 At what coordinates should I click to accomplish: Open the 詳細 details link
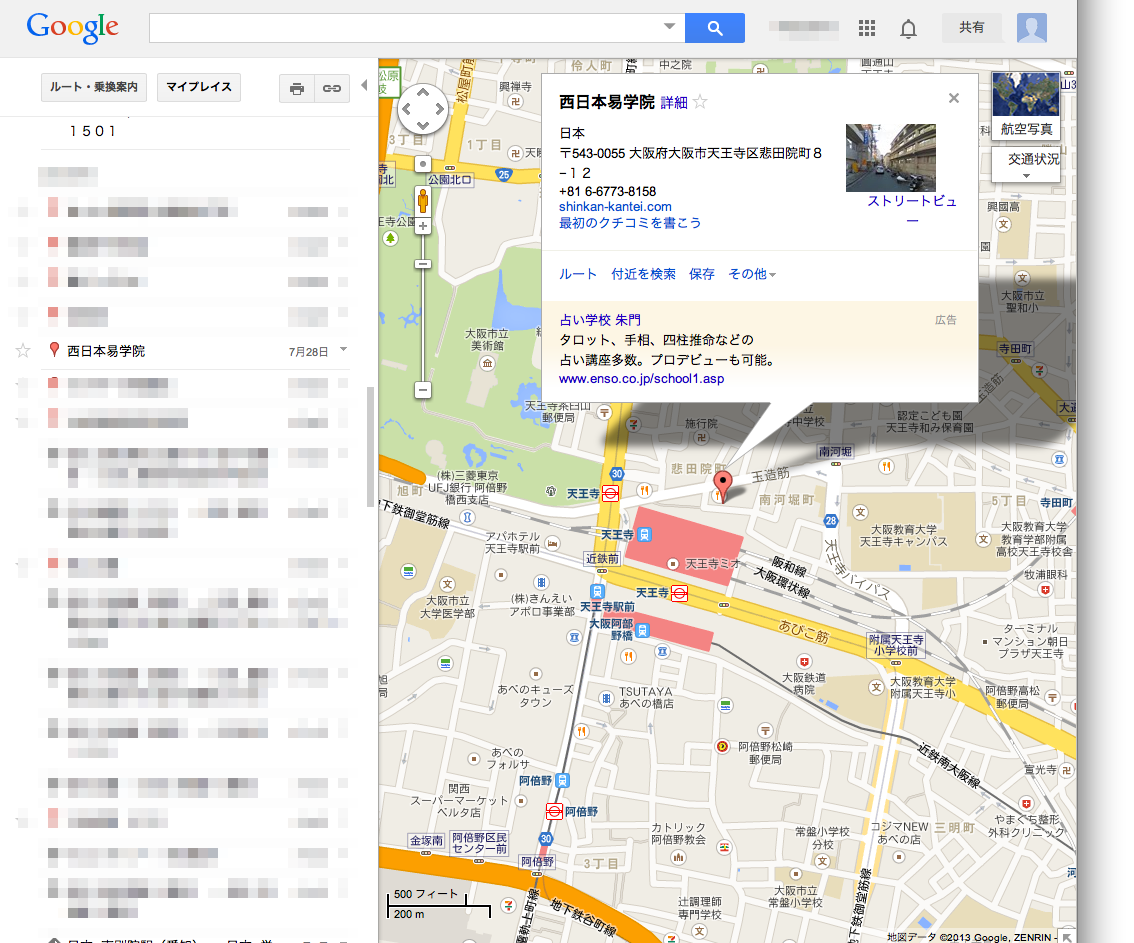pos(674,103)
